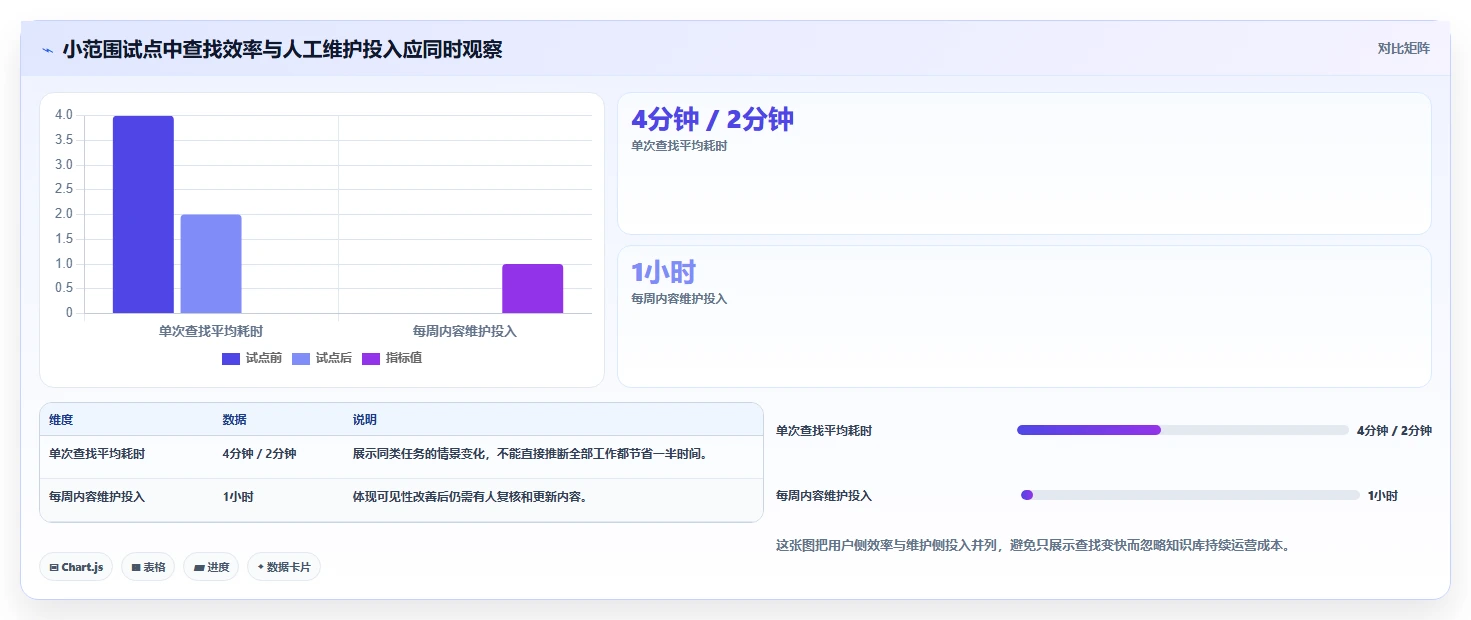Click the tall 试点前 bar for 单次查找平均耗时
This screenshot has height=620, width=1471.
[x=143, y=214]
